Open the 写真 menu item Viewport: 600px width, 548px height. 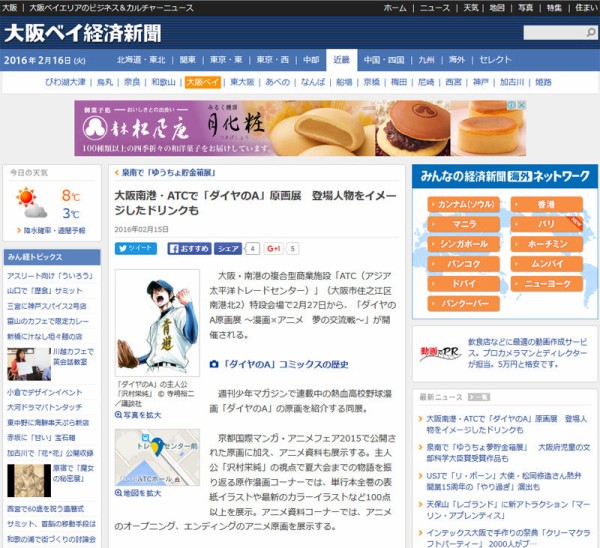[525, 8]
